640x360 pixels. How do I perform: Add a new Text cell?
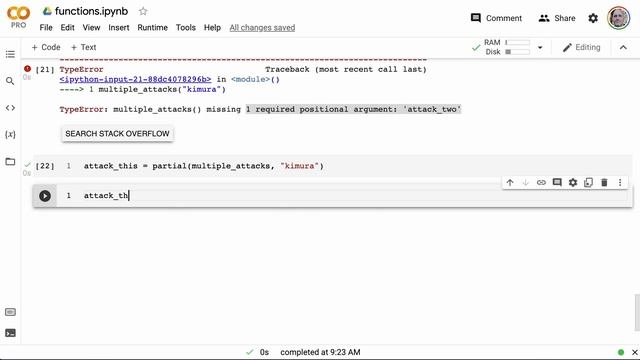[x=84, y=47]
